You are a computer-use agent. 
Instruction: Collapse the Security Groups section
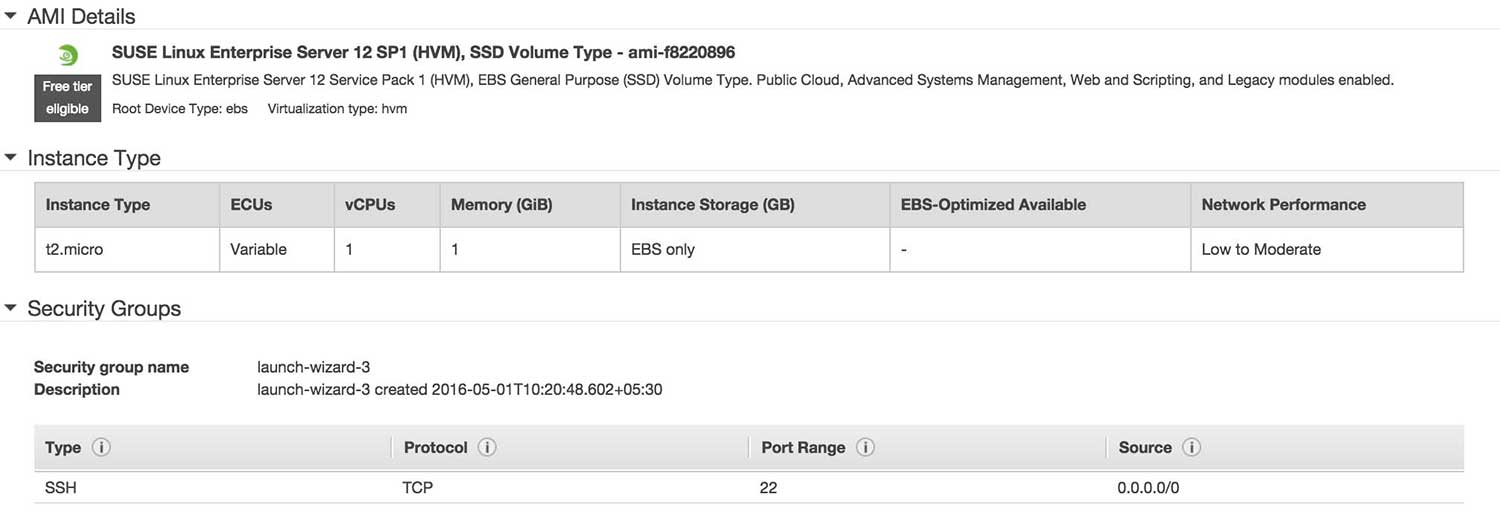11,308
